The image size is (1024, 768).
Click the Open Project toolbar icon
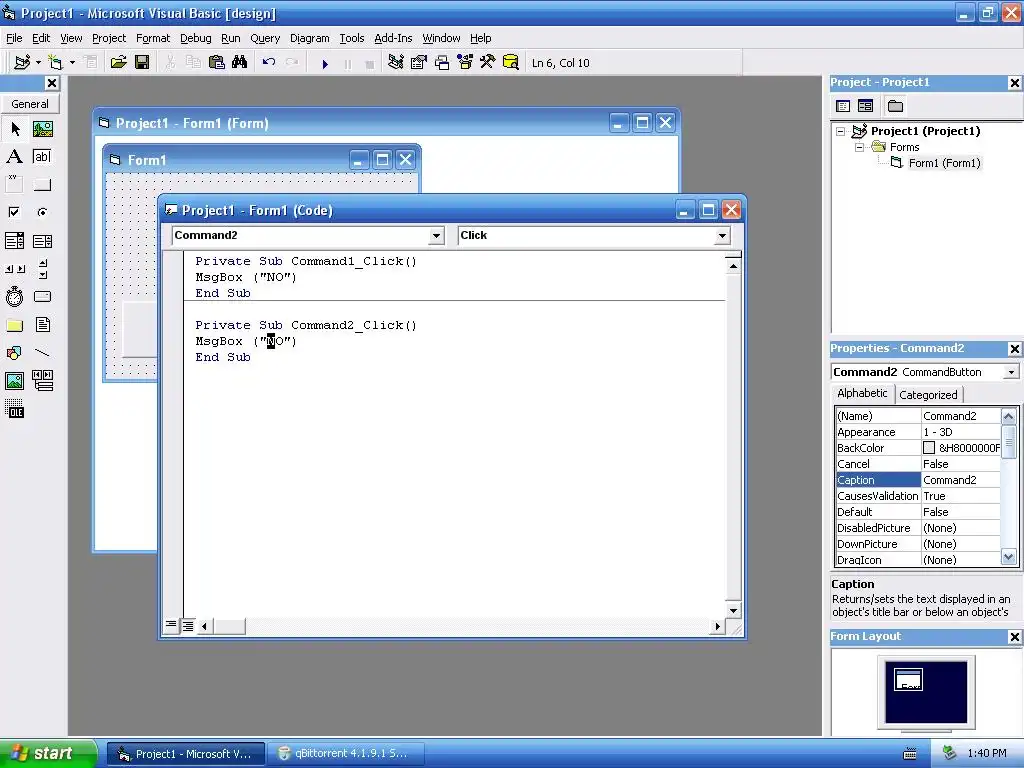(x=118, y=63)
